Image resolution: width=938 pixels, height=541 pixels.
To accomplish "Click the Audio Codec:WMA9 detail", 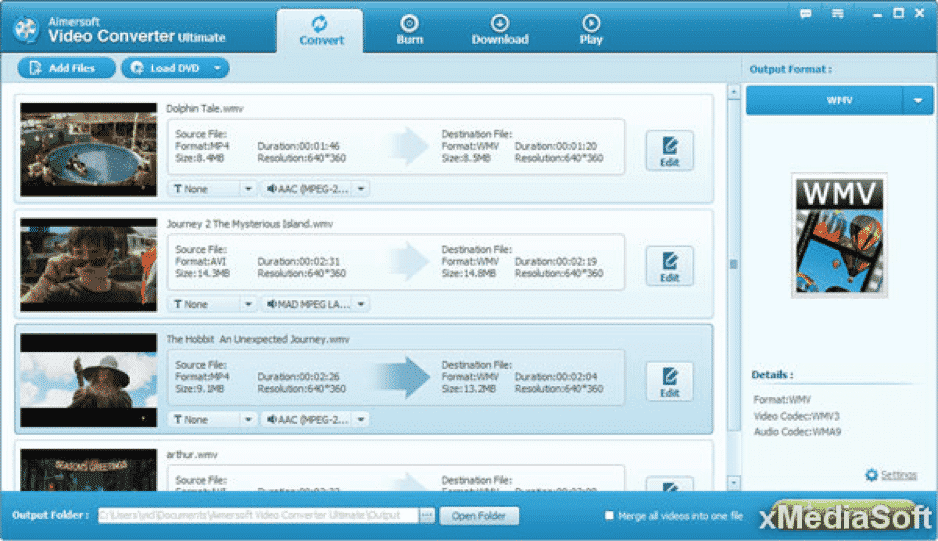I will point(797,431).
